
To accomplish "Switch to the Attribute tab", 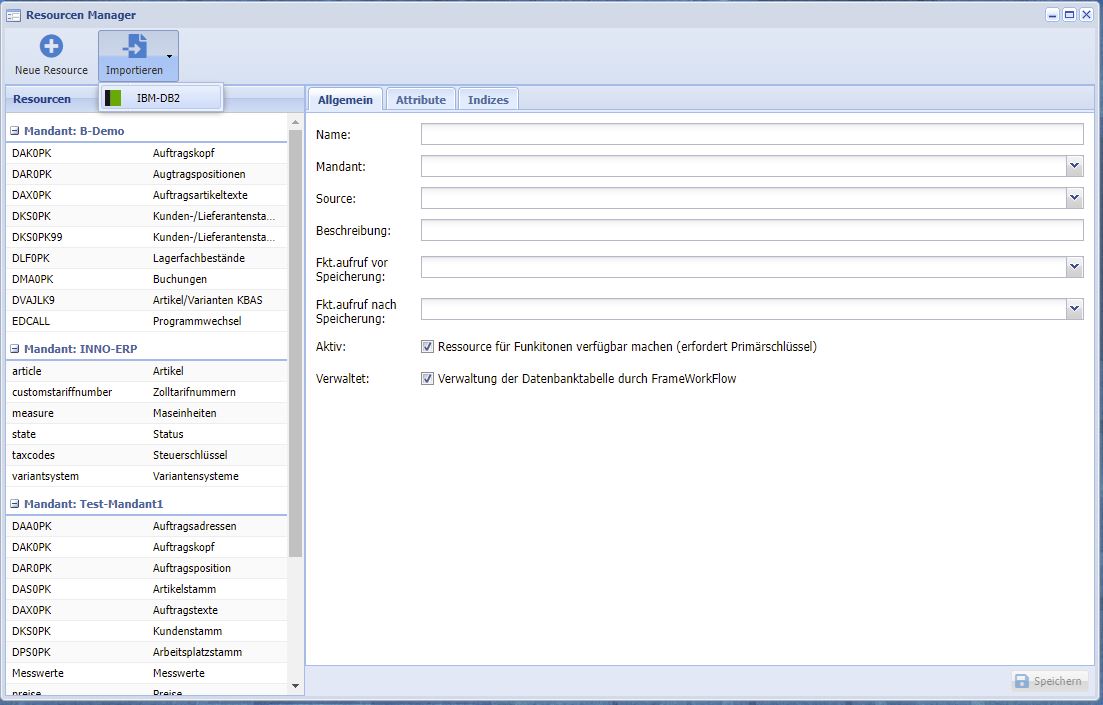I will pyautogui.click(x=420, y=100).
